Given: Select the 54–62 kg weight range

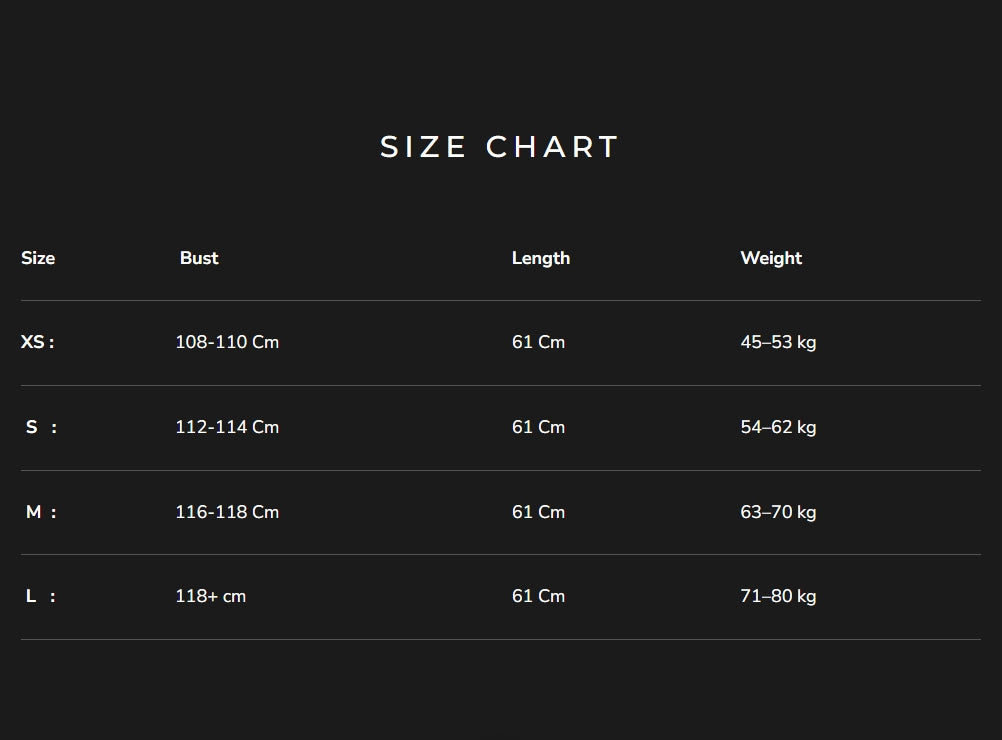Looking at the screenshot, I should [778, 427].
